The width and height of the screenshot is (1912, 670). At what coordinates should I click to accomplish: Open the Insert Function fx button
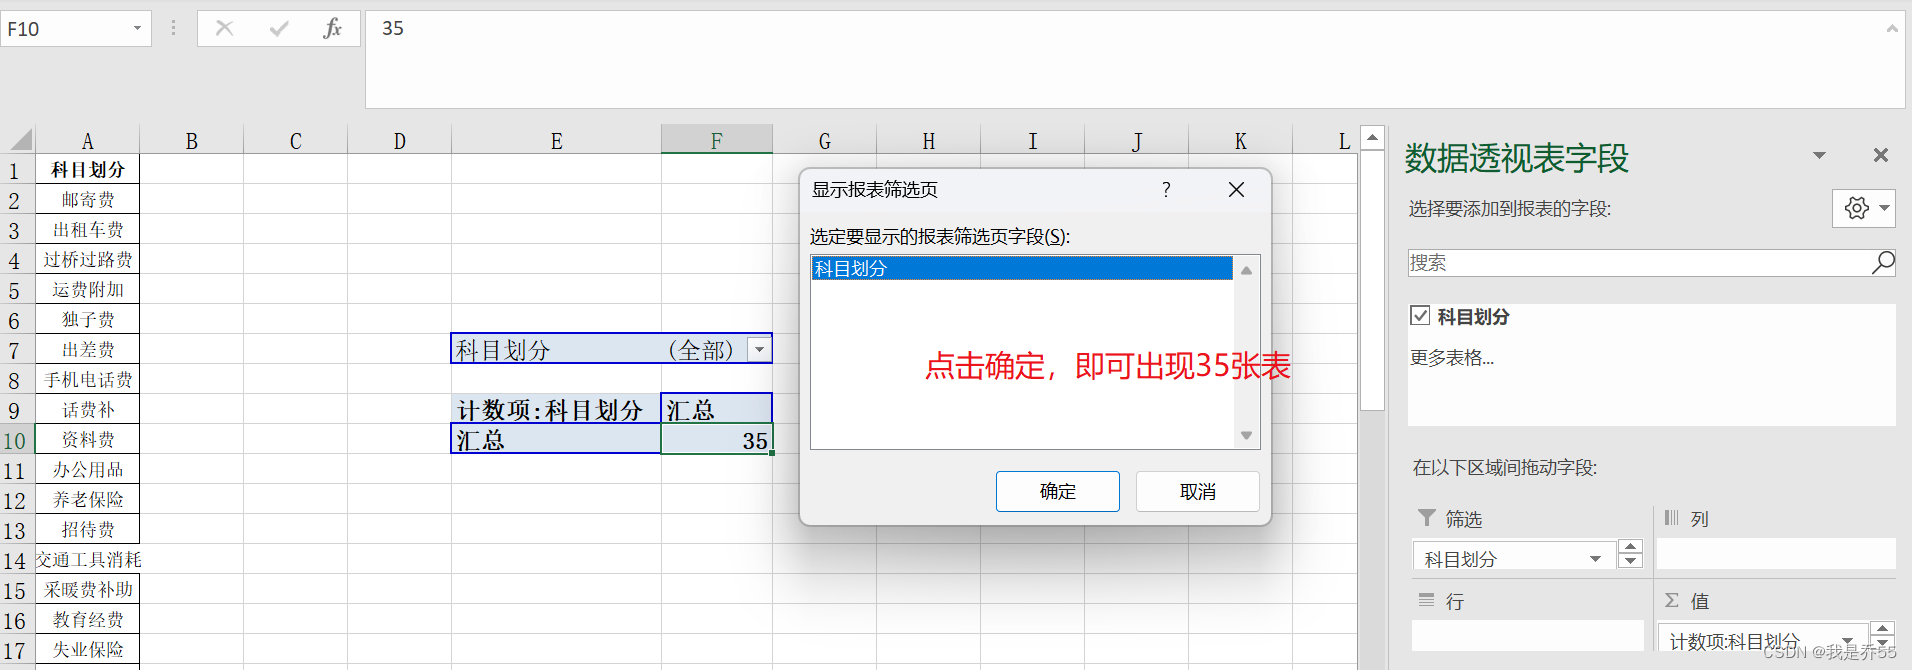click(333, 29)
